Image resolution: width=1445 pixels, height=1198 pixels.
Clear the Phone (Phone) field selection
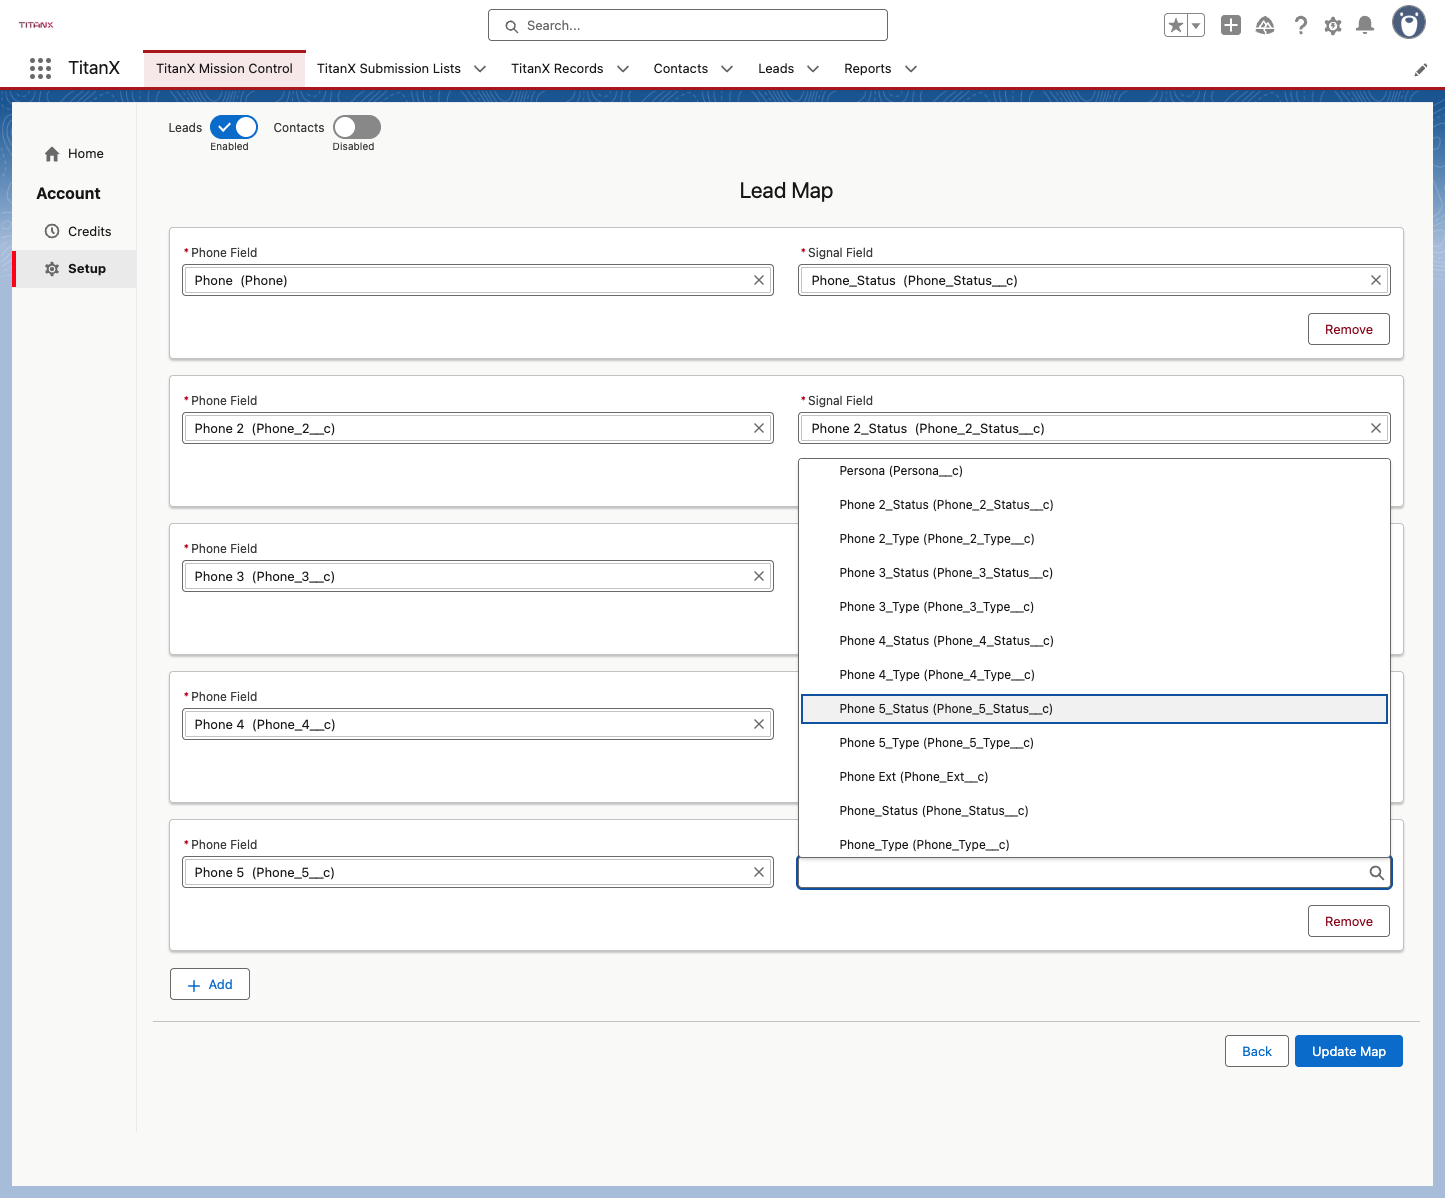pyautogui.click(x=759, y=280)
